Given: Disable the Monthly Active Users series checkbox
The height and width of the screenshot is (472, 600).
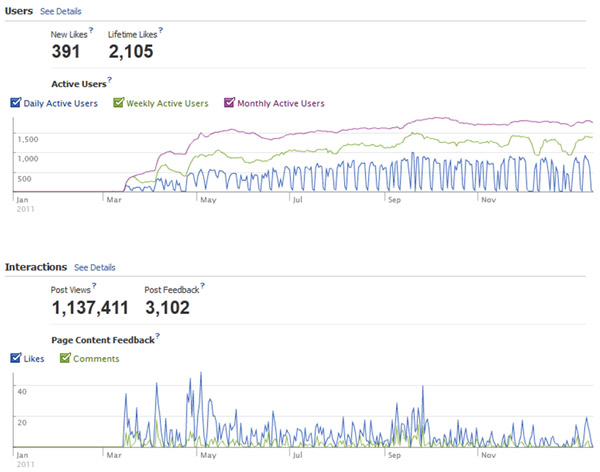Looking at the screenshot, I should (x=229, y=102).
